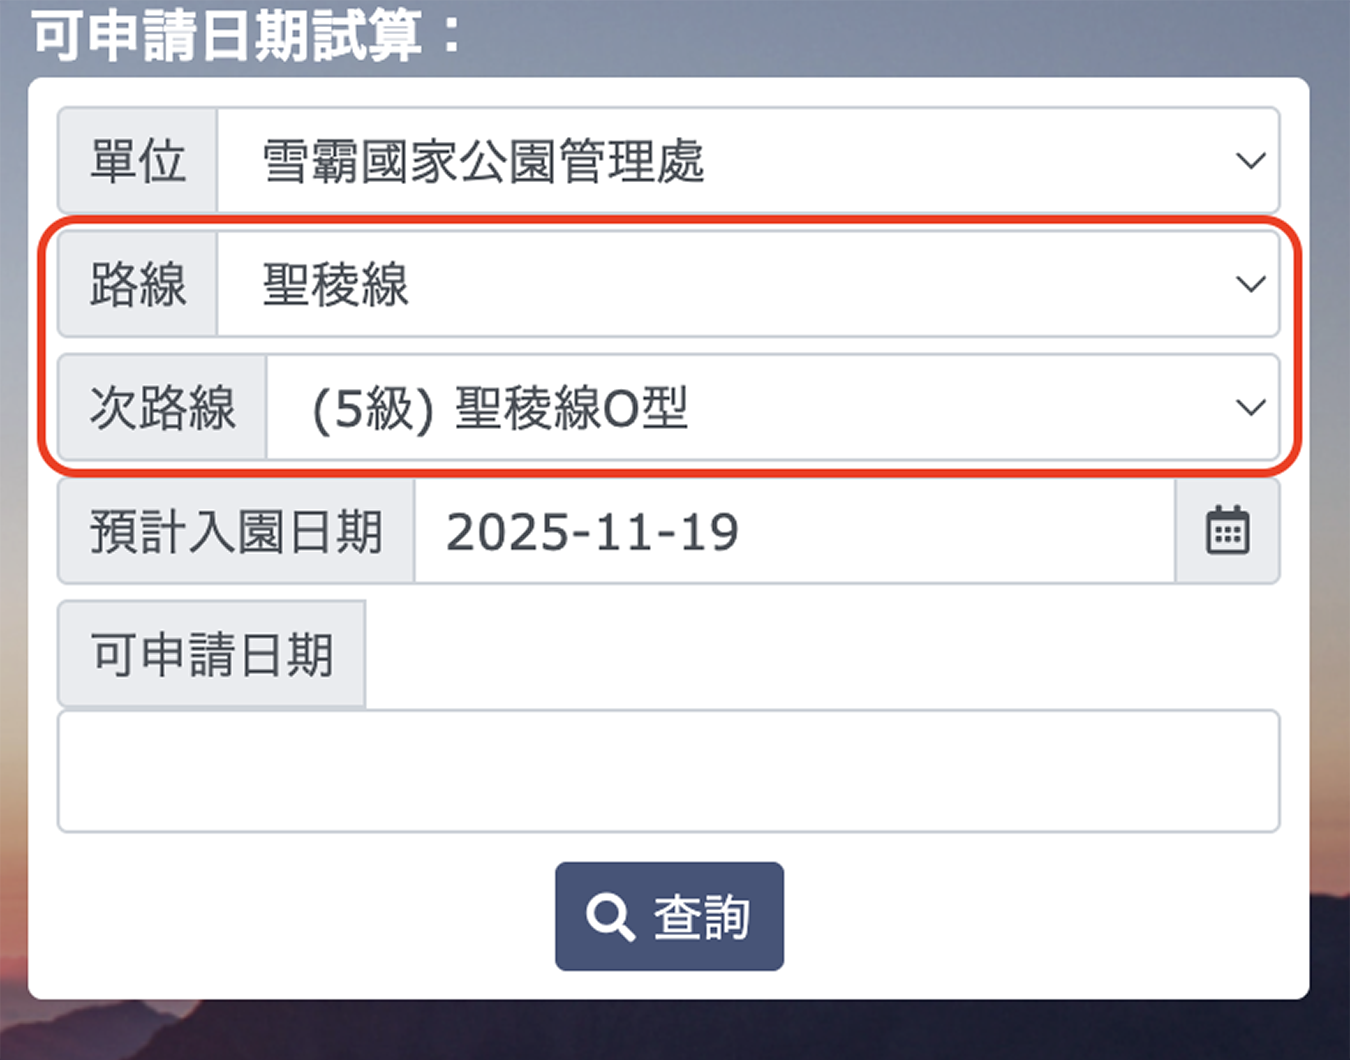Viewport: 1350px width, 1060px height.
Task: Click white panel space left of 查詢 button
Action: pos(300,917)
